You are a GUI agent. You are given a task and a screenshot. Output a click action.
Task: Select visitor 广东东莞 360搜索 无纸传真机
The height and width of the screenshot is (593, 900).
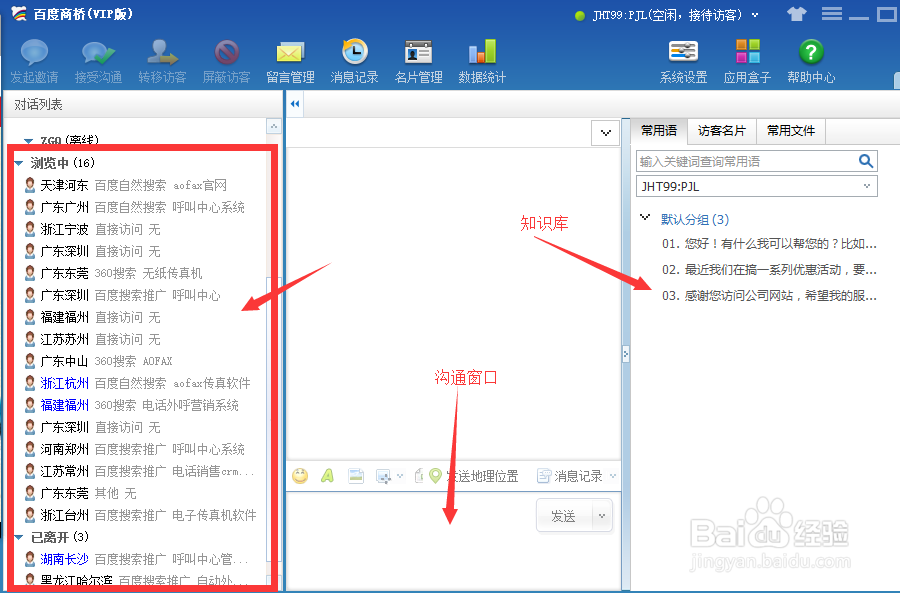[114, 273]
